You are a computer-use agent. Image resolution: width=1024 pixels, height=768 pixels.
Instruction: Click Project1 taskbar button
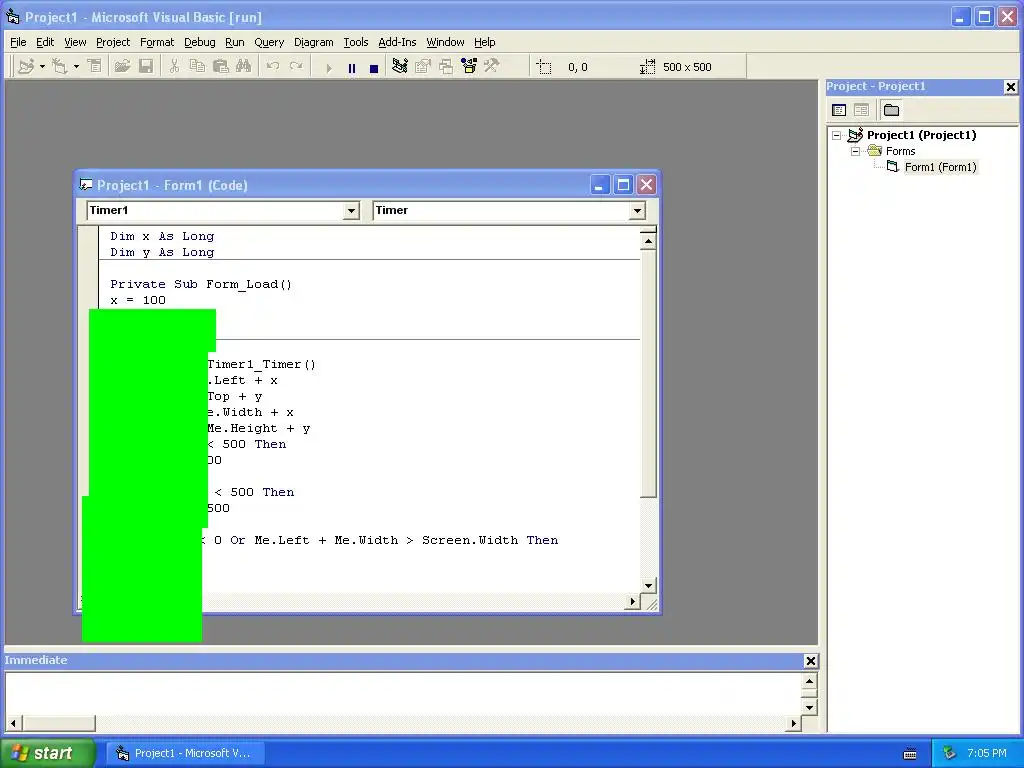tap(185, 753)
